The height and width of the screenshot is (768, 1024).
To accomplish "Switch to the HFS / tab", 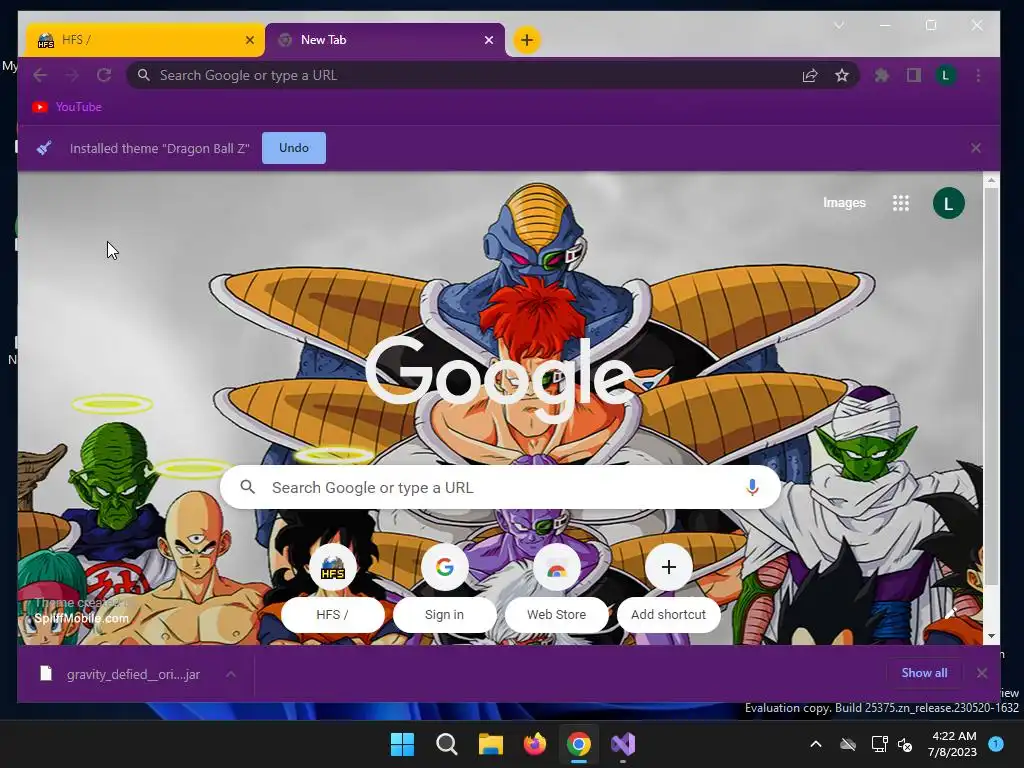I will (x=145, y=40).
